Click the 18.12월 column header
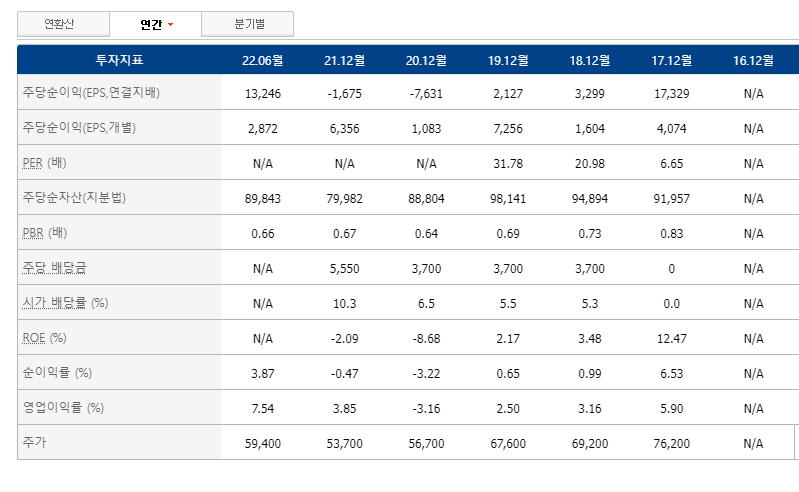 click(x=590, y=61)
